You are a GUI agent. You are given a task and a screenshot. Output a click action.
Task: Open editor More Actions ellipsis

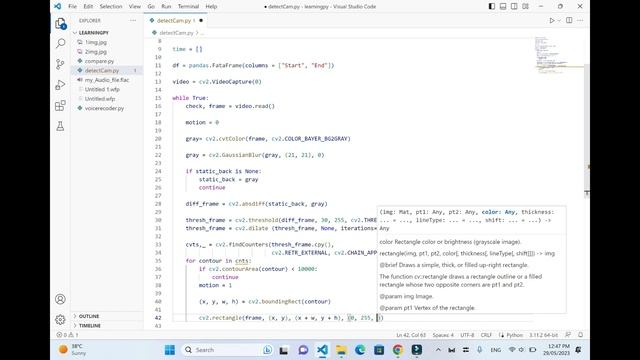coord(580,20)
